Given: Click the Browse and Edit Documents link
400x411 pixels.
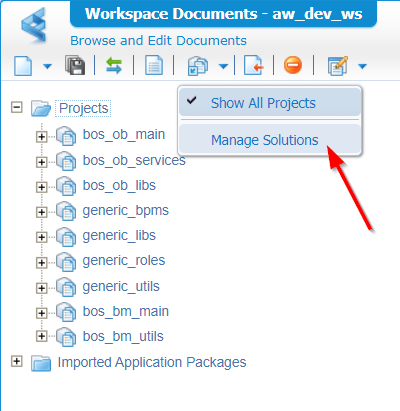Looking at the screenshot, I should click(x=158, y=41).
